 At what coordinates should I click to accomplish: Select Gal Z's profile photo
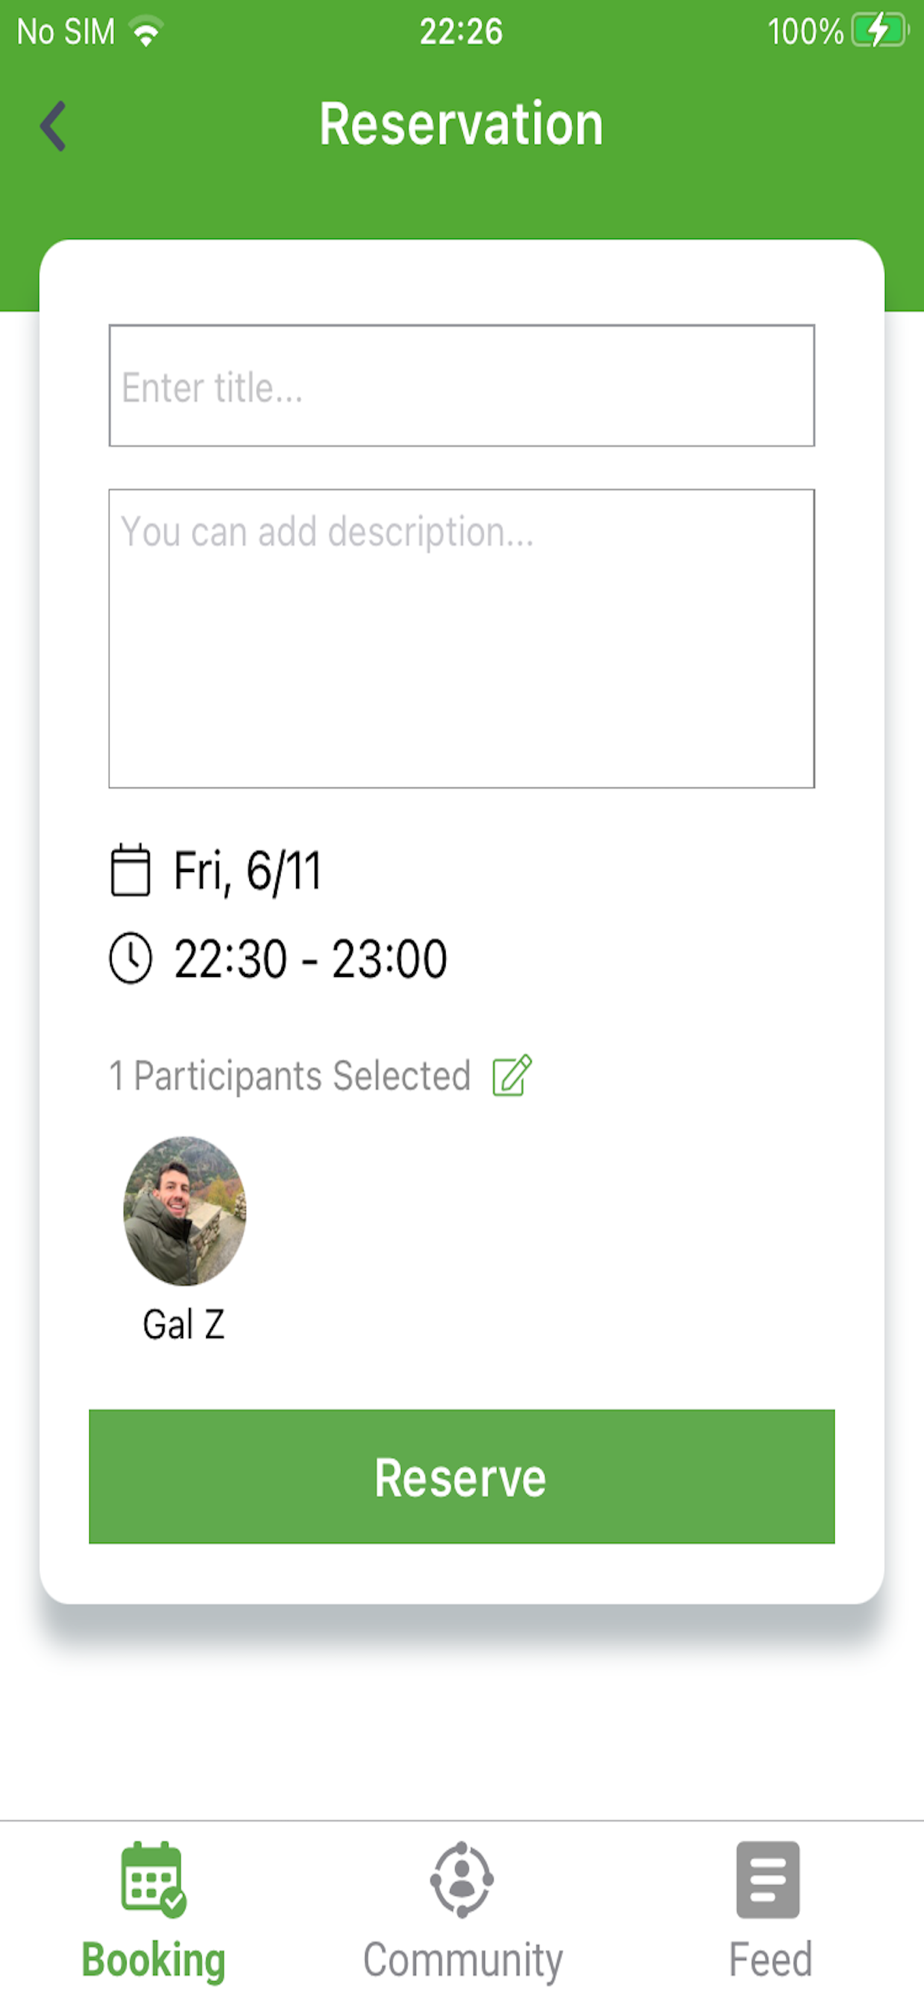(184, 1210)
